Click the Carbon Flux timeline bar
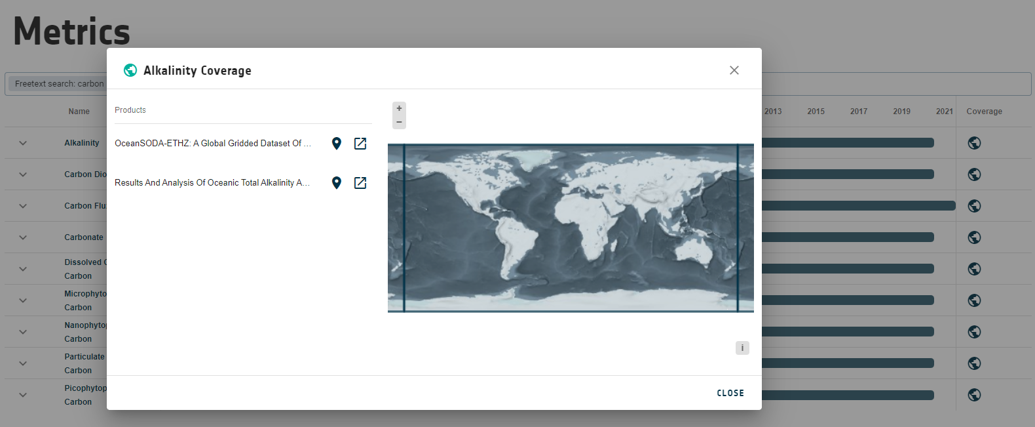1035x427 pixels. [858, 206]
